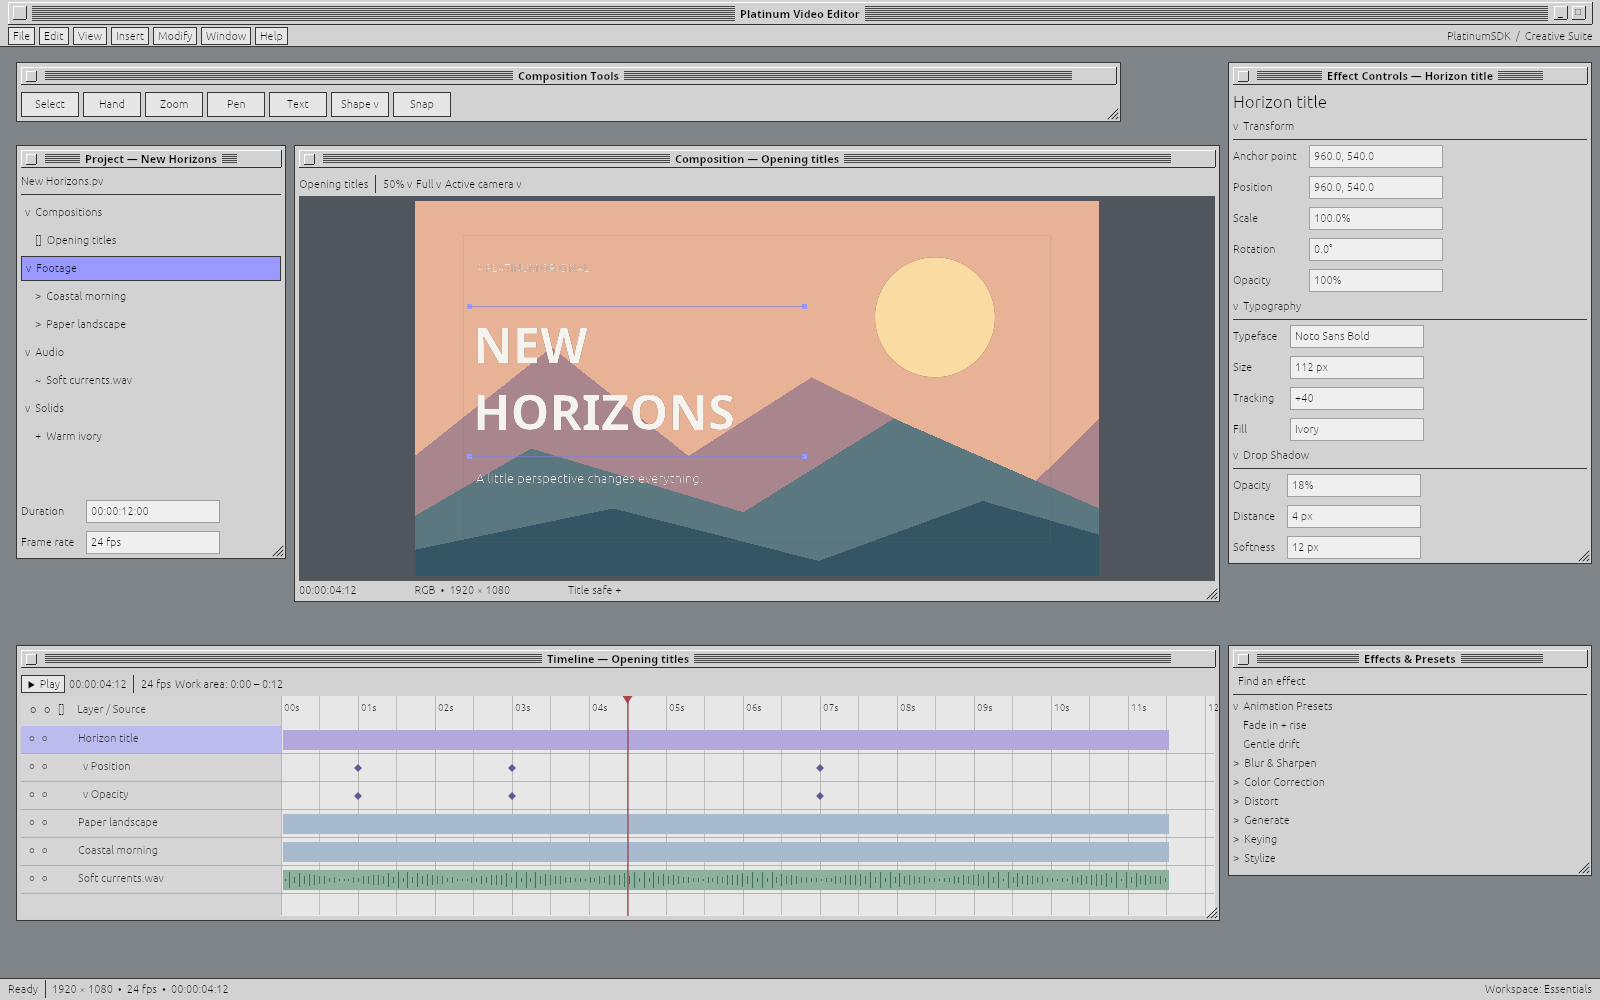Toggle first circle on Paper landscape layer

[x=32, y=823]
